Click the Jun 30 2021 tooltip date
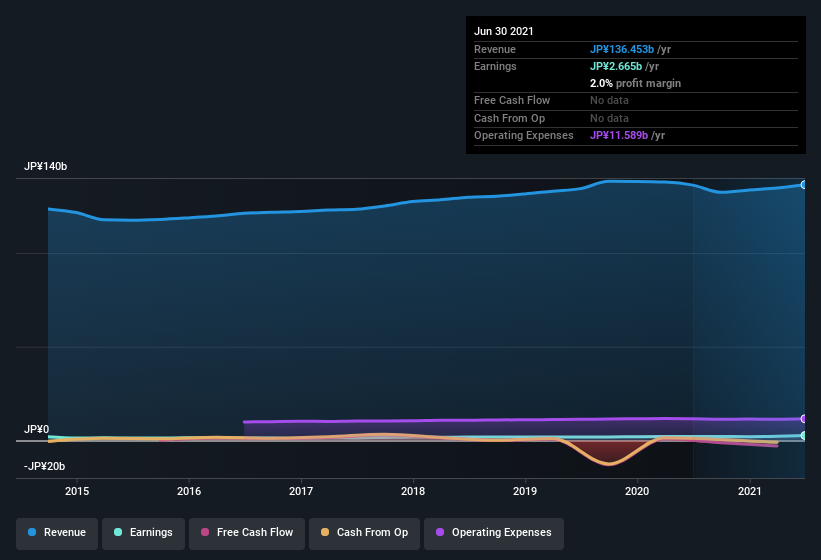This screenshot has height=560, width=821. tap(504, 31)
